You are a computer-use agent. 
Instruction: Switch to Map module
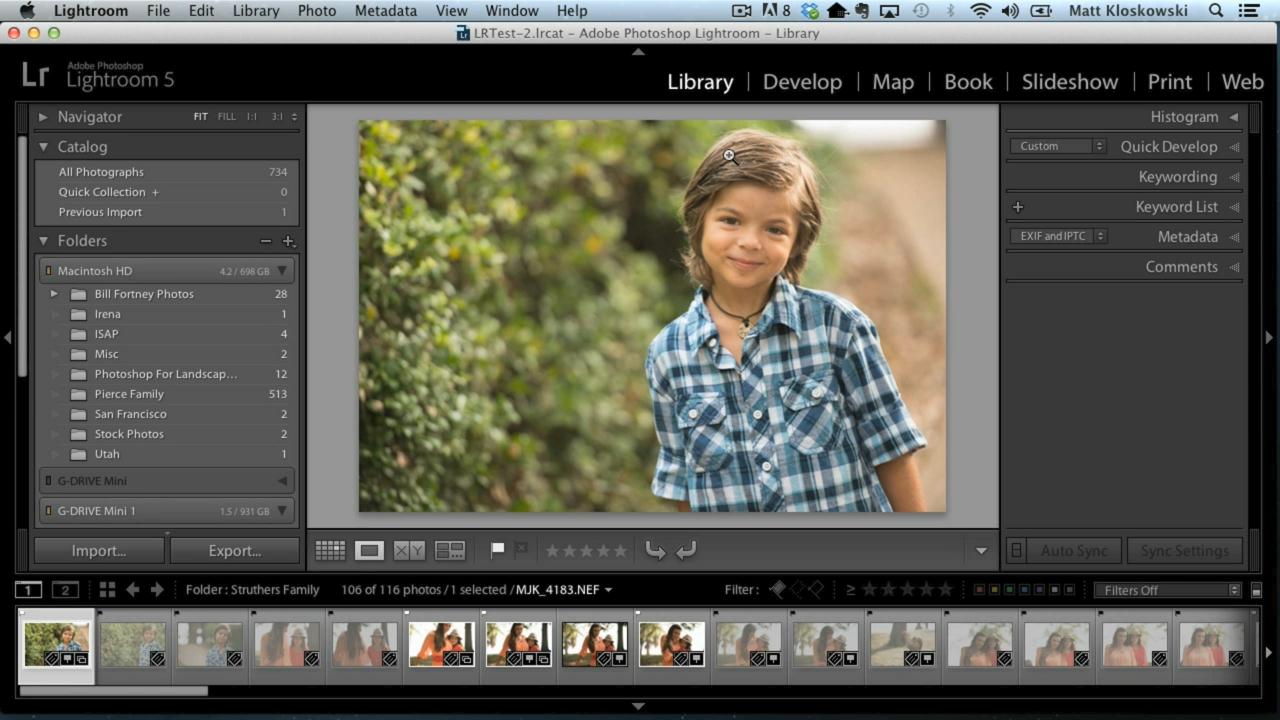click(893, 82)
